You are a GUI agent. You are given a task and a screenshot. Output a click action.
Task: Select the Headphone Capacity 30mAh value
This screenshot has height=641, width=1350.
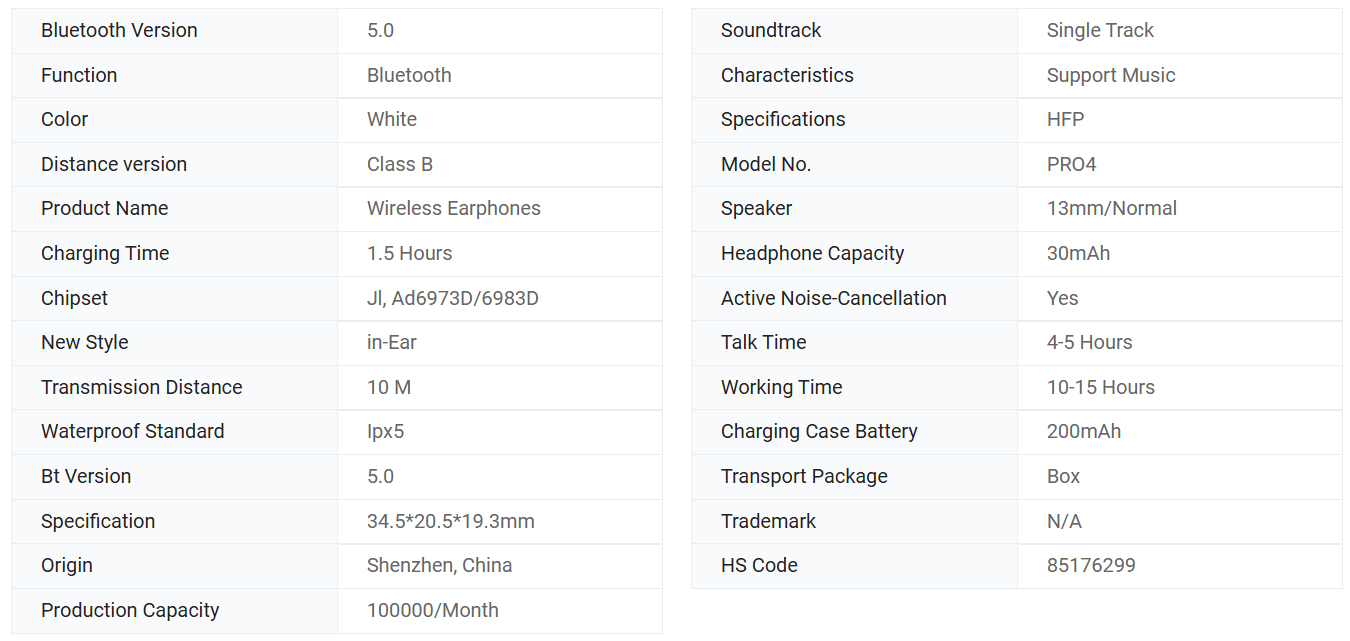coord(1078,253)
